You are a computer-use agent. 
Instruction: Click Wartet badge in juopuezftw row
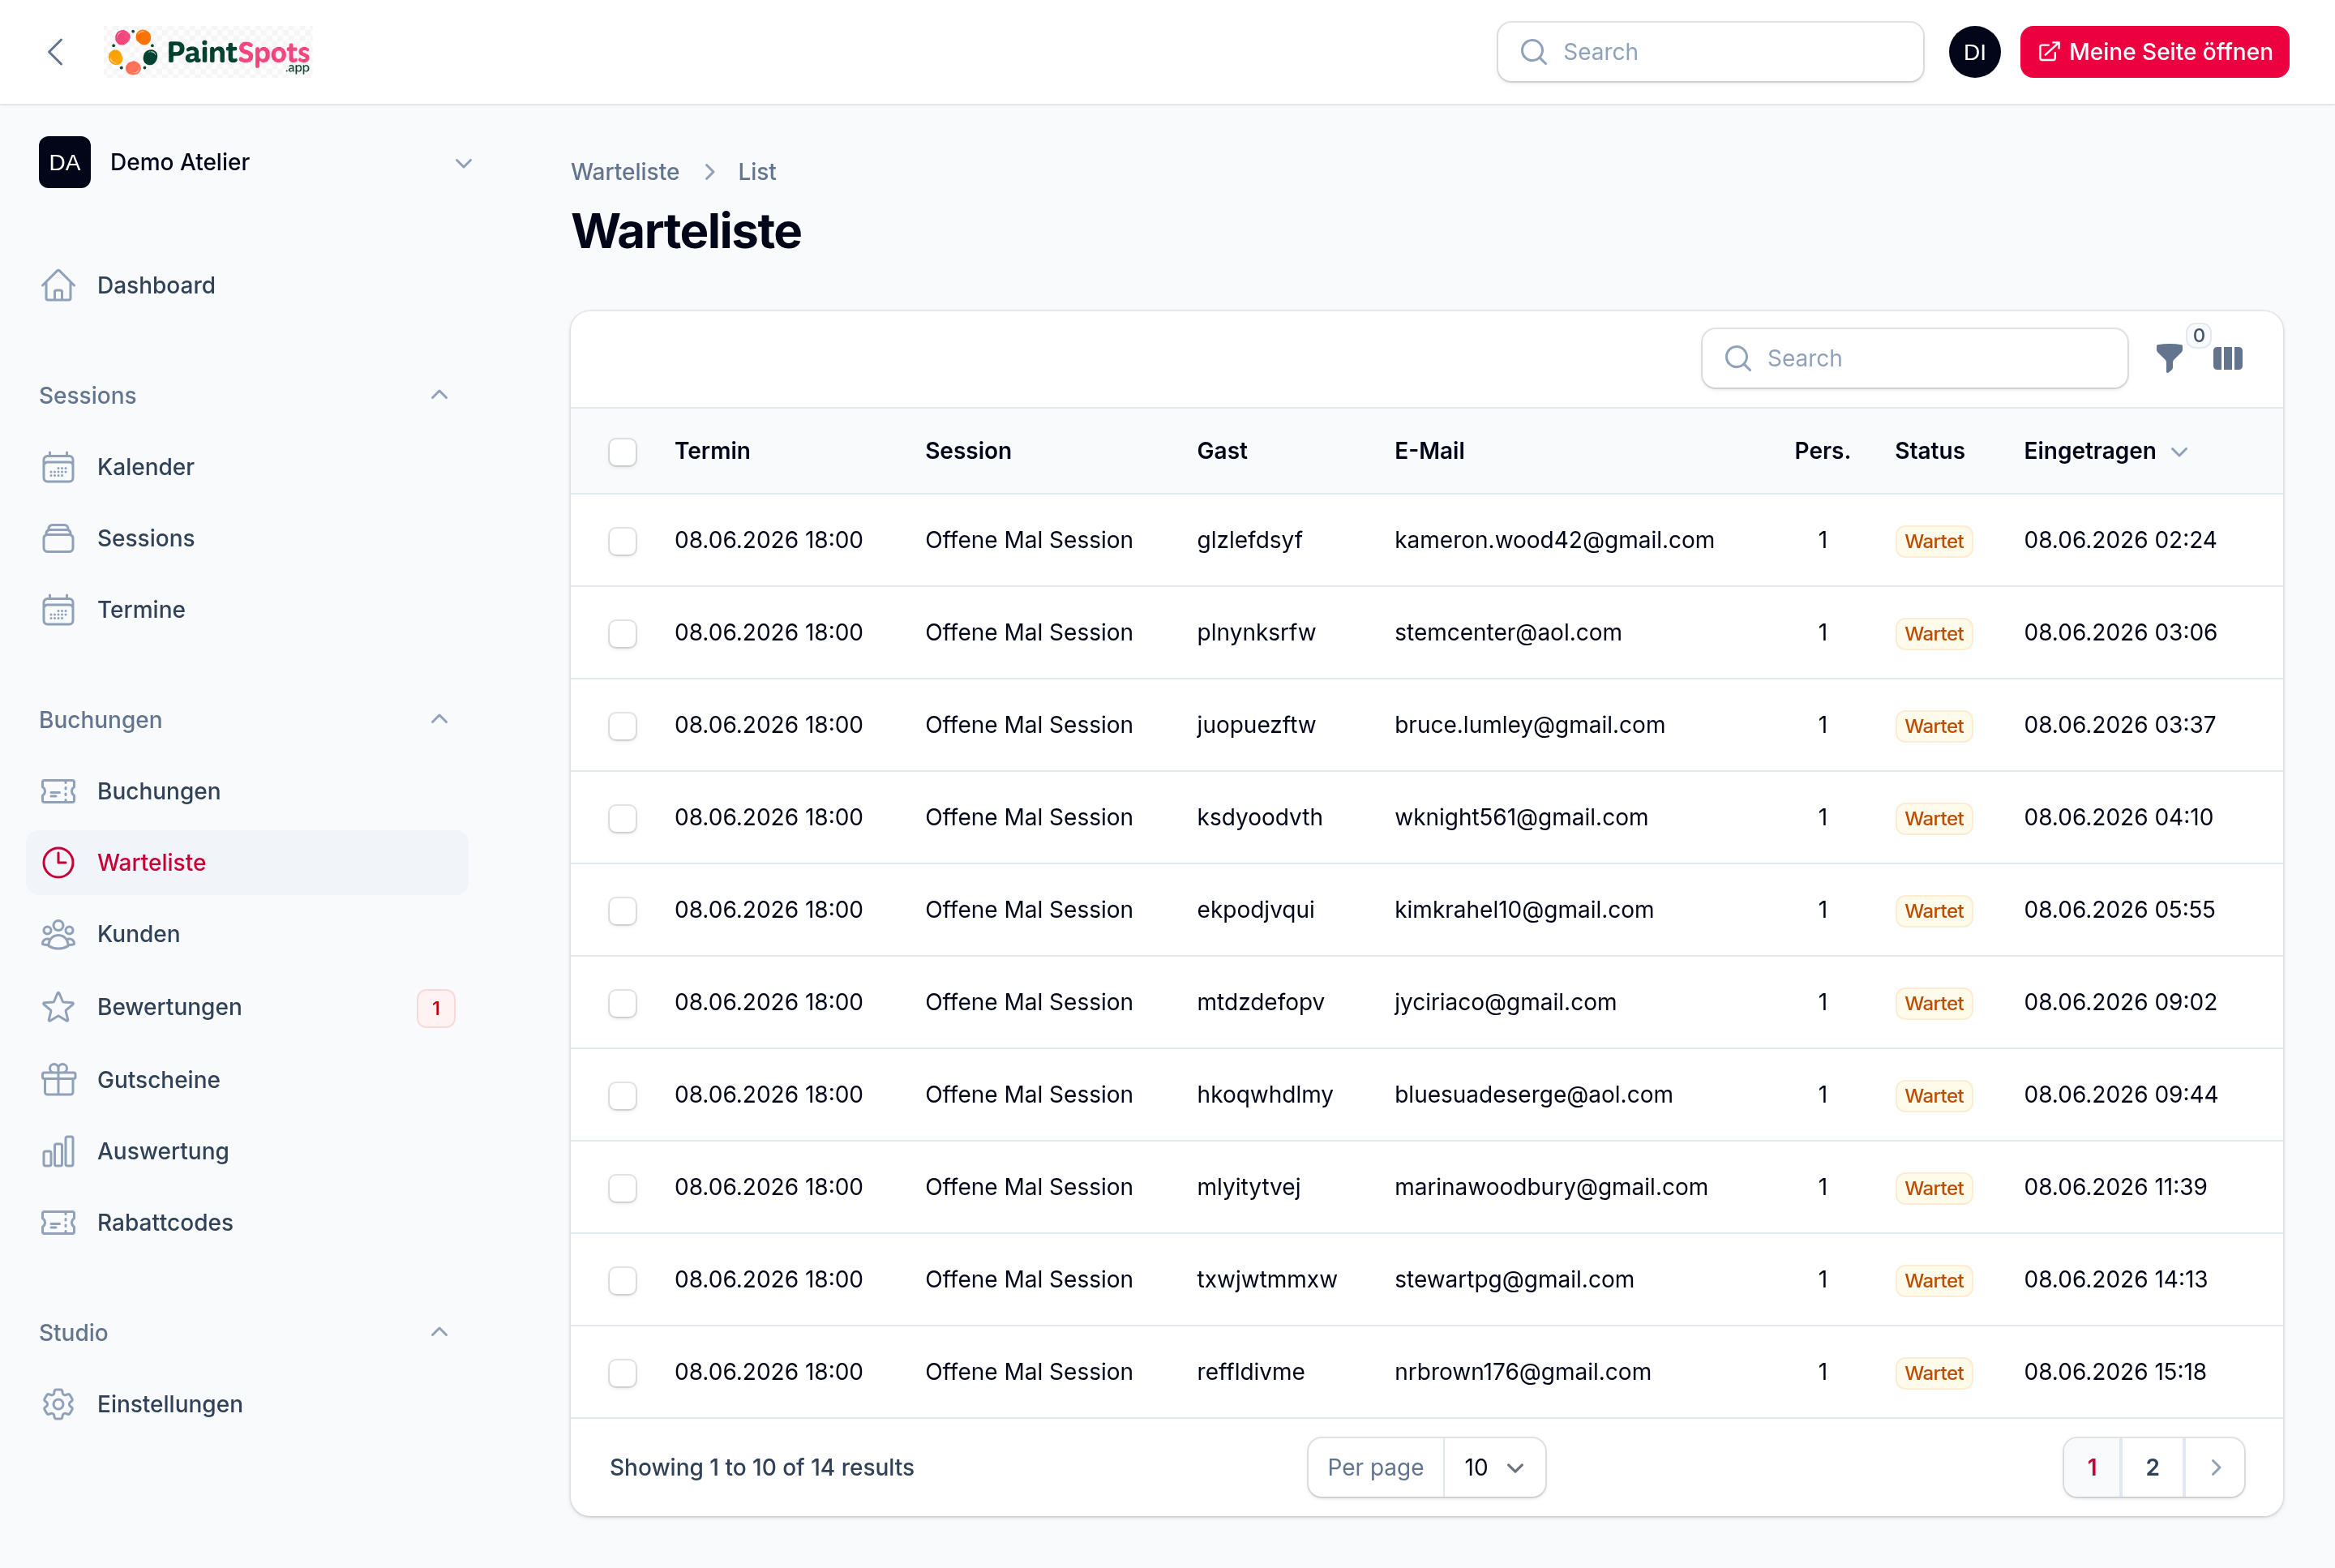coord(1934,726)
